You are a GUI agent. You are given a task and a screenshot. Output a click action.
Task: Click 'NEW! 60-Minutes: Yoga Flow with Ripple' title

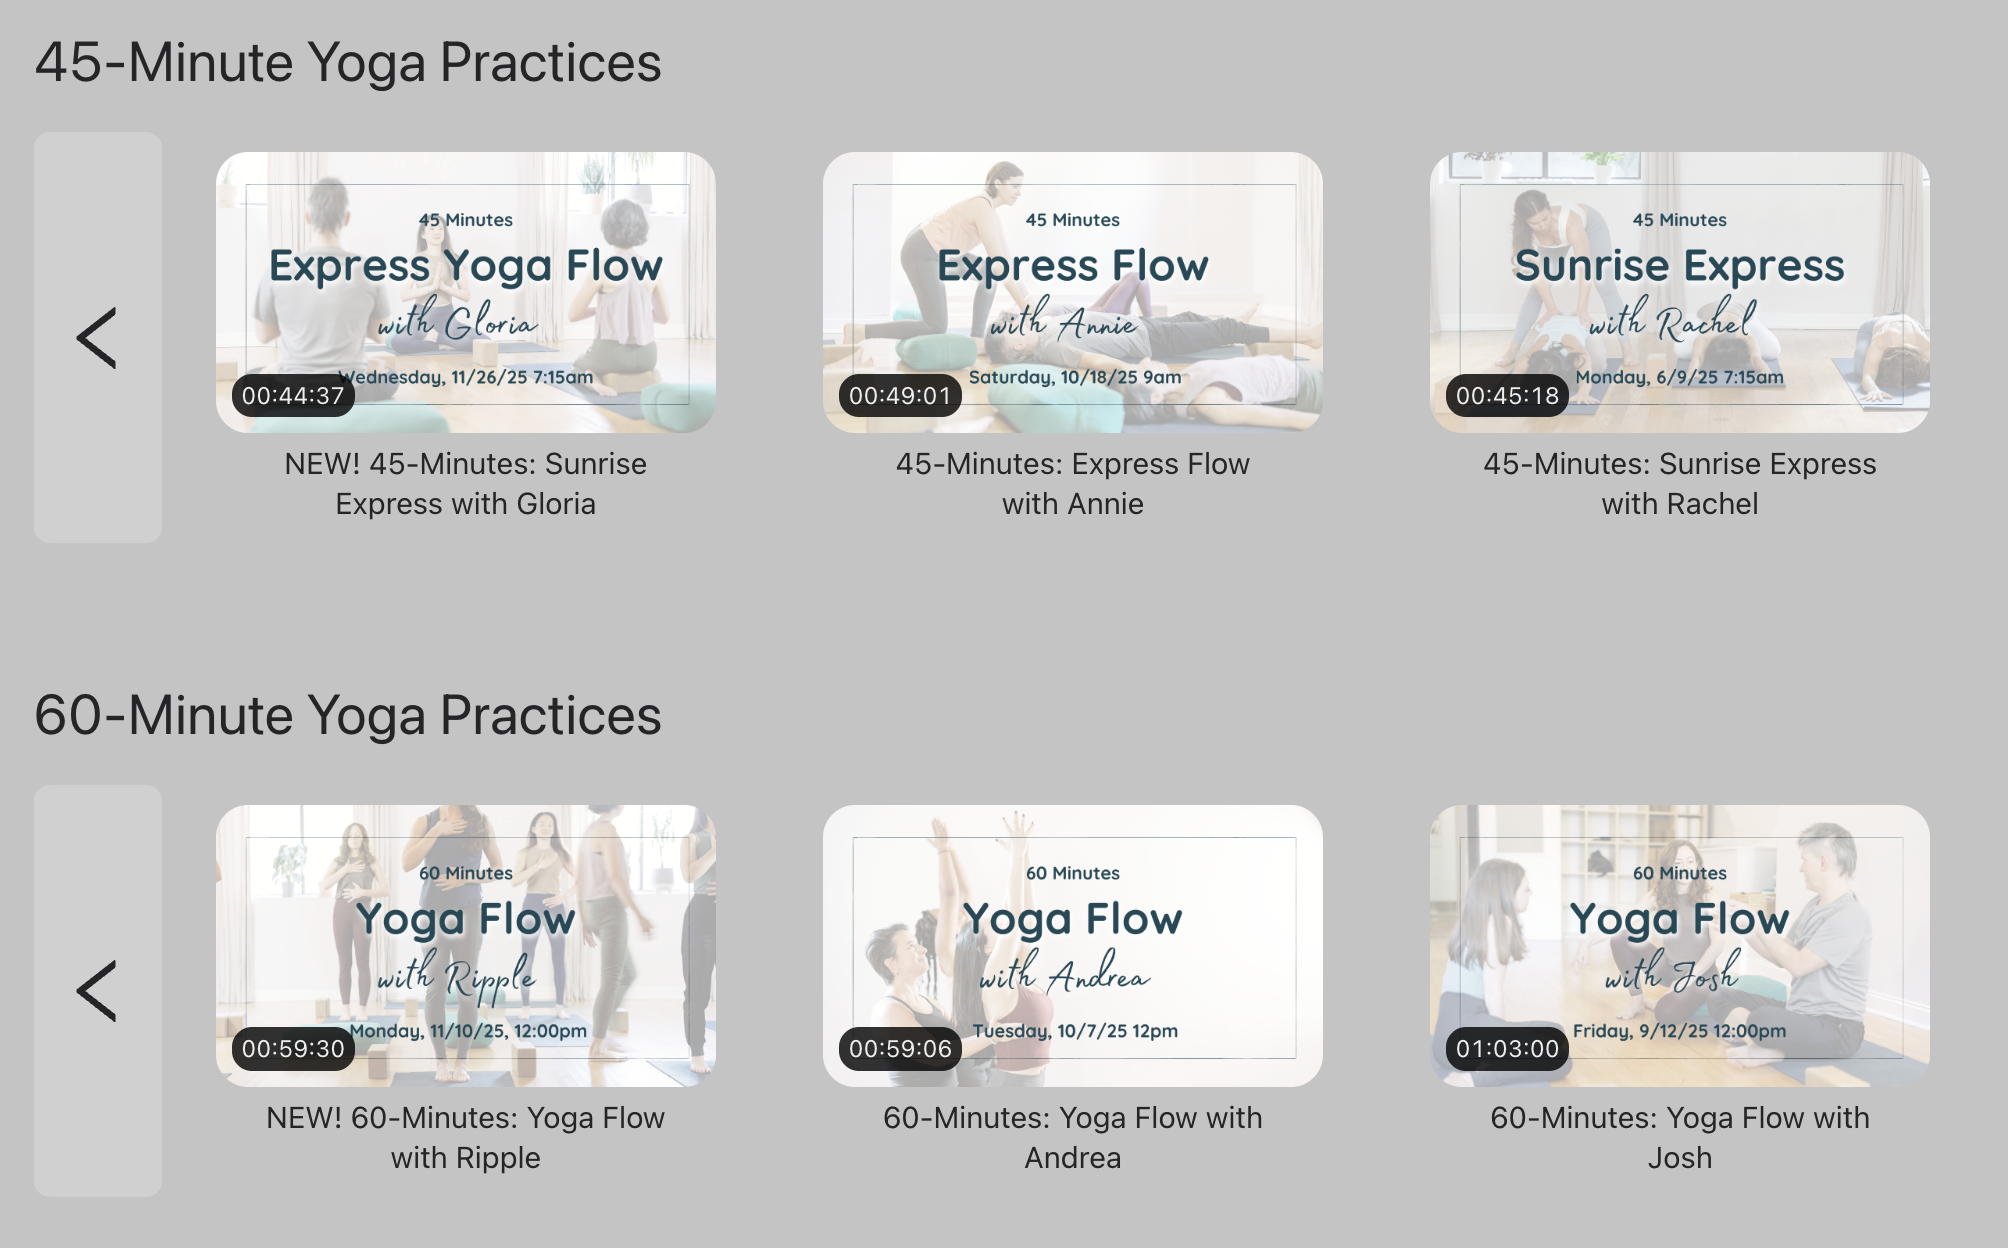pos(466,1138)
